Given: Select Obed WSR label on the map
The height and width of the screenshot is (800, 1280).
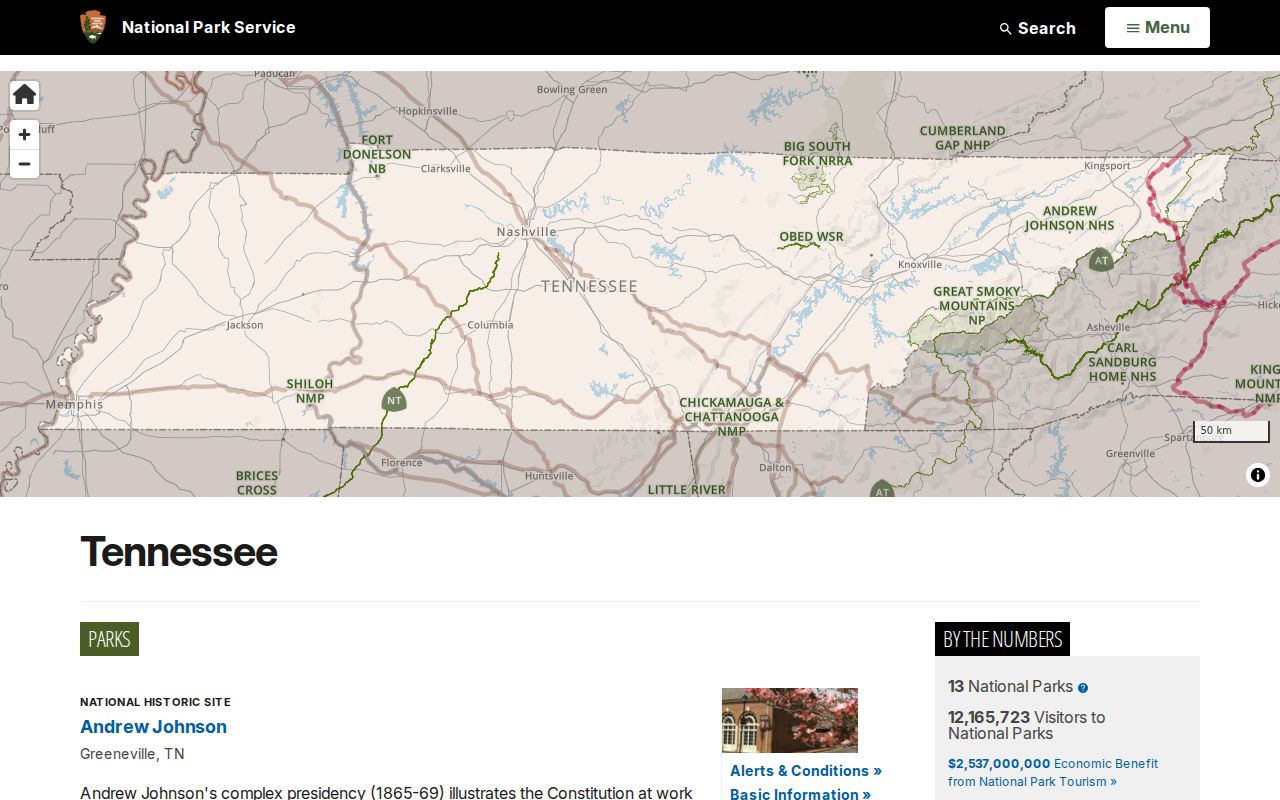Looking at the screenshot, I should coord(811,237).
